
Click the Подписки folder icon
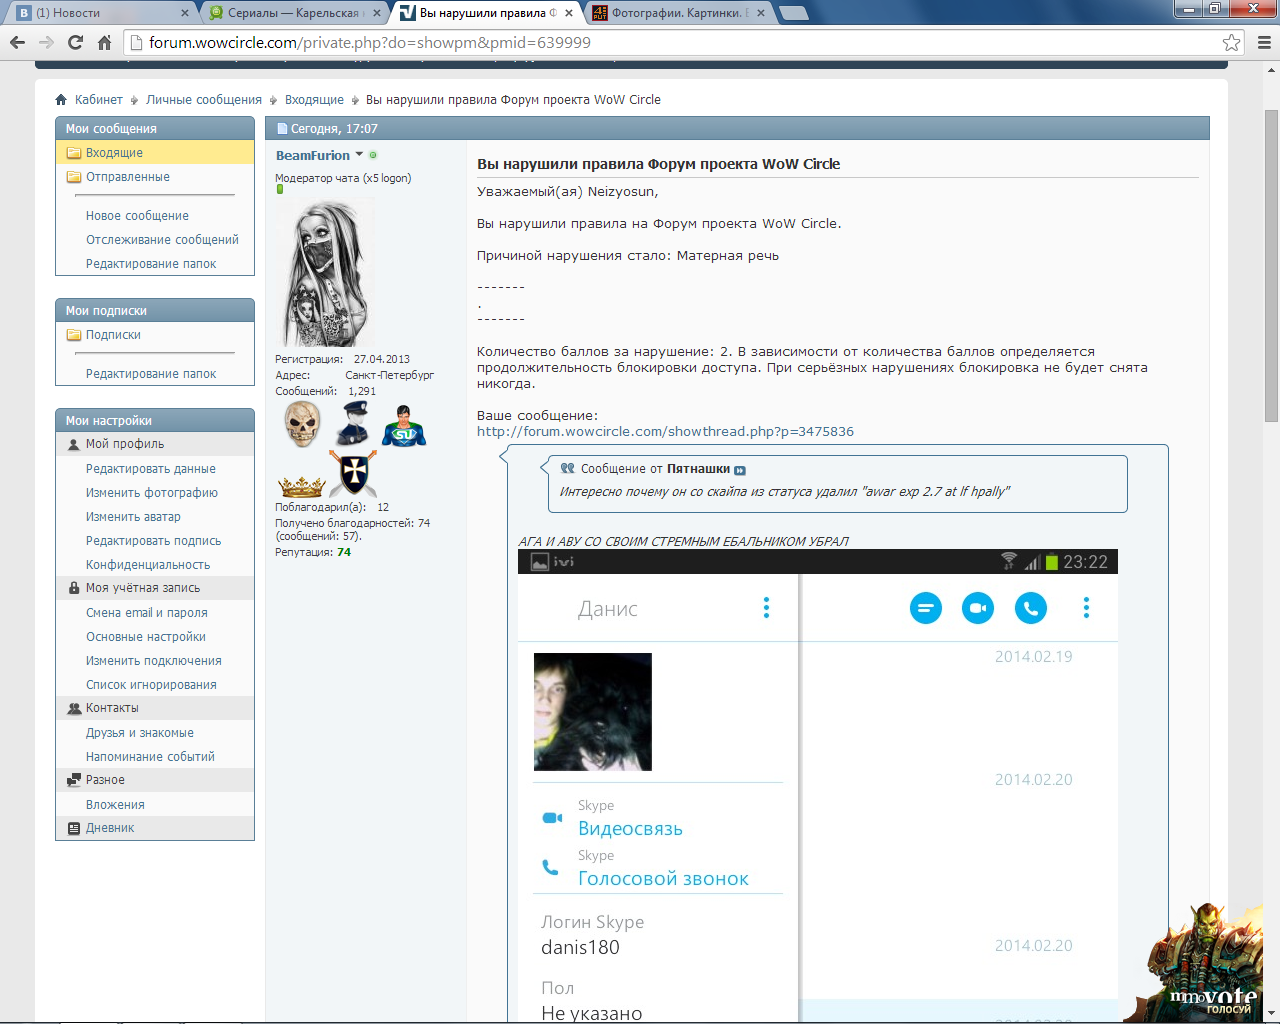pyautogui.click(x=74, y=335)
